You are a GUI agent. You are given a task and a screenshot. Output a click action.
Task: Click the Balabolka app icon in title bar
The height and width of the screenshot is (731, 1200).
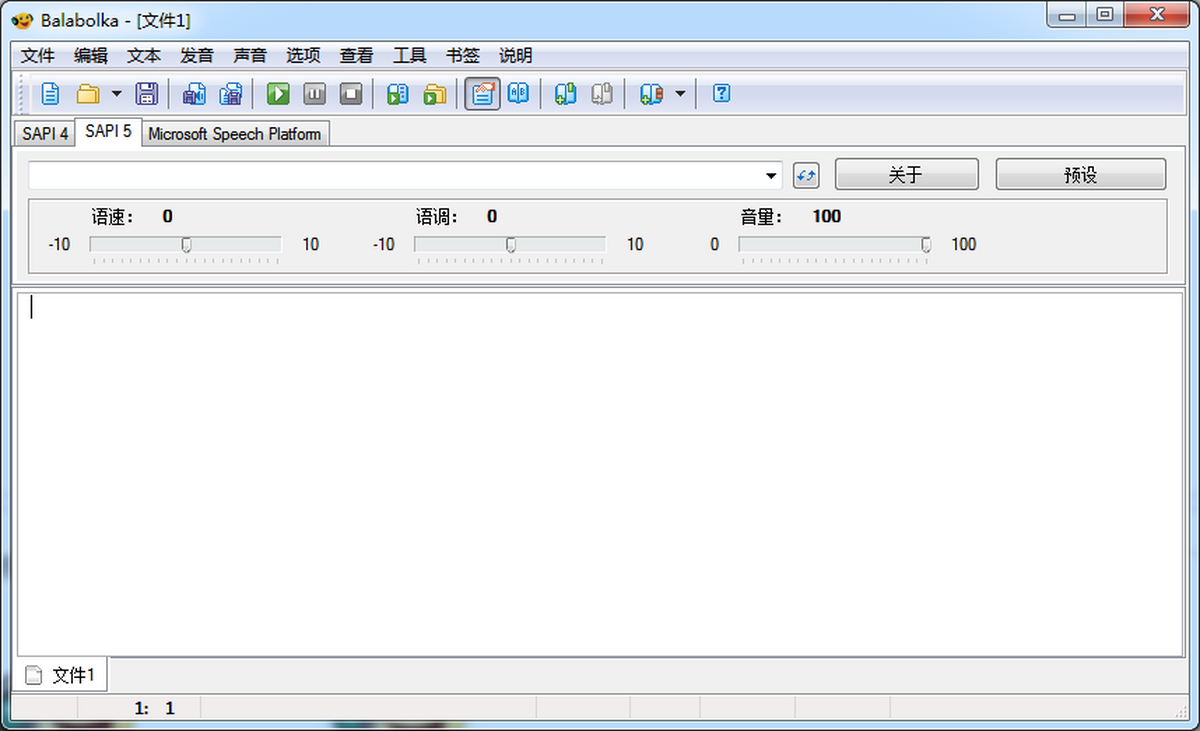coord(22,19)
